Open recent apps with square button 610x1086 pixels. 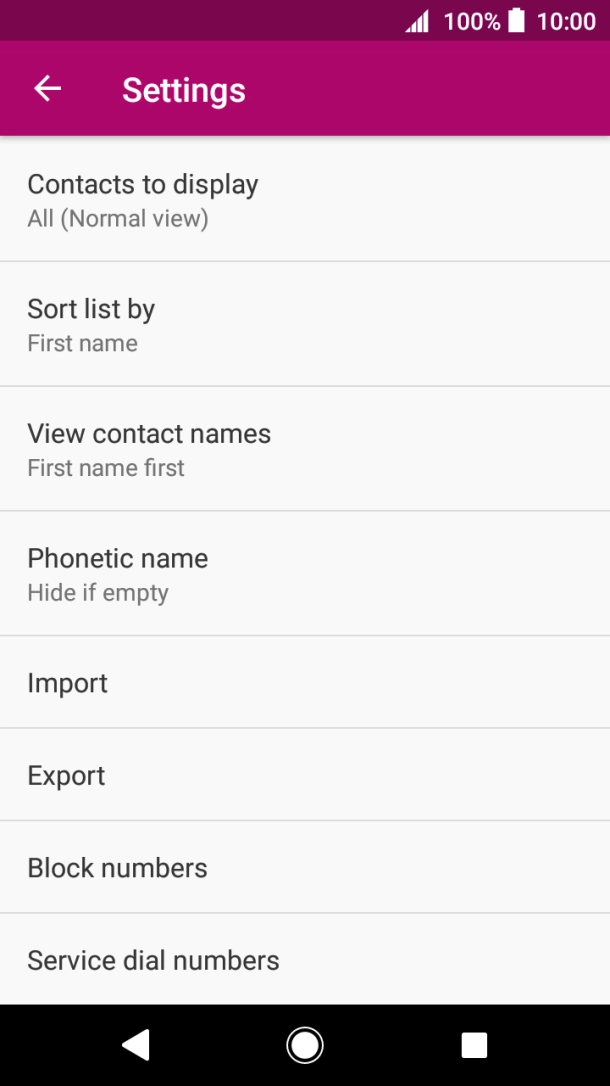pos(474,1045)
